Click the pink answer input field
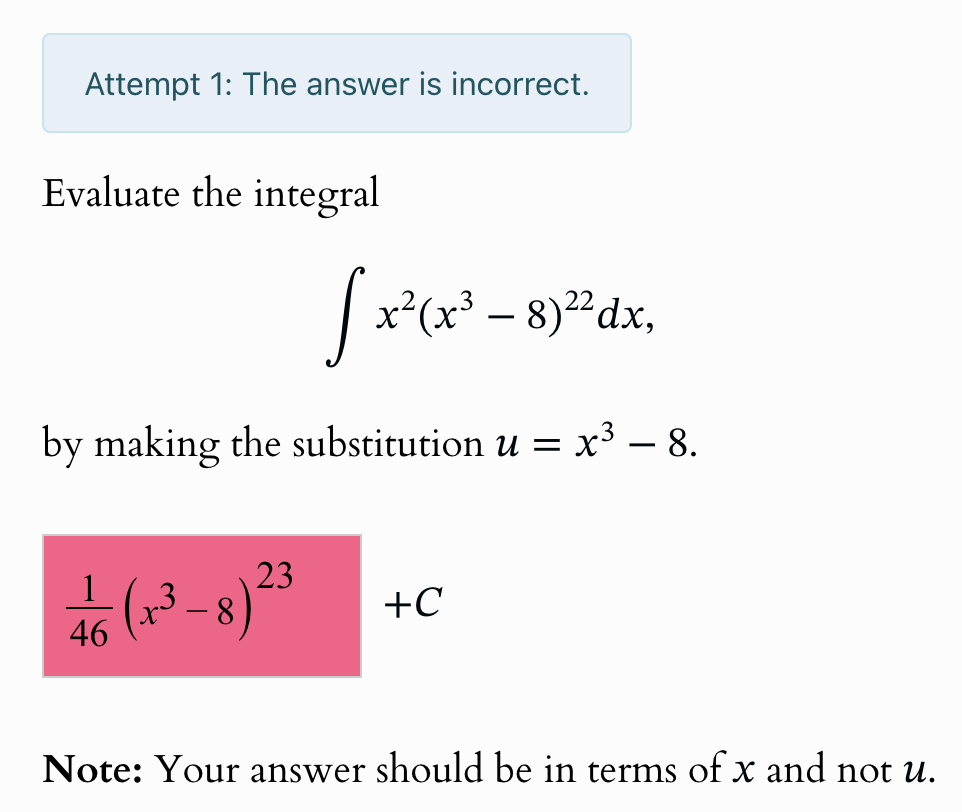The width and height of the screenshot is (962, 812). point(202,606)
